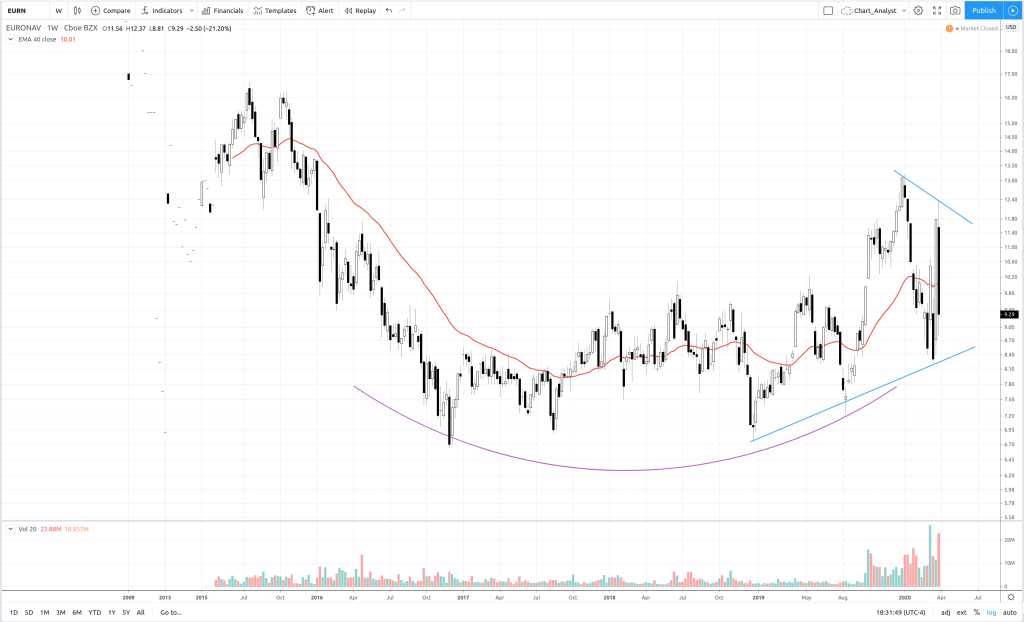Click the Compare symbol plus icon

[x=96, y=10]
